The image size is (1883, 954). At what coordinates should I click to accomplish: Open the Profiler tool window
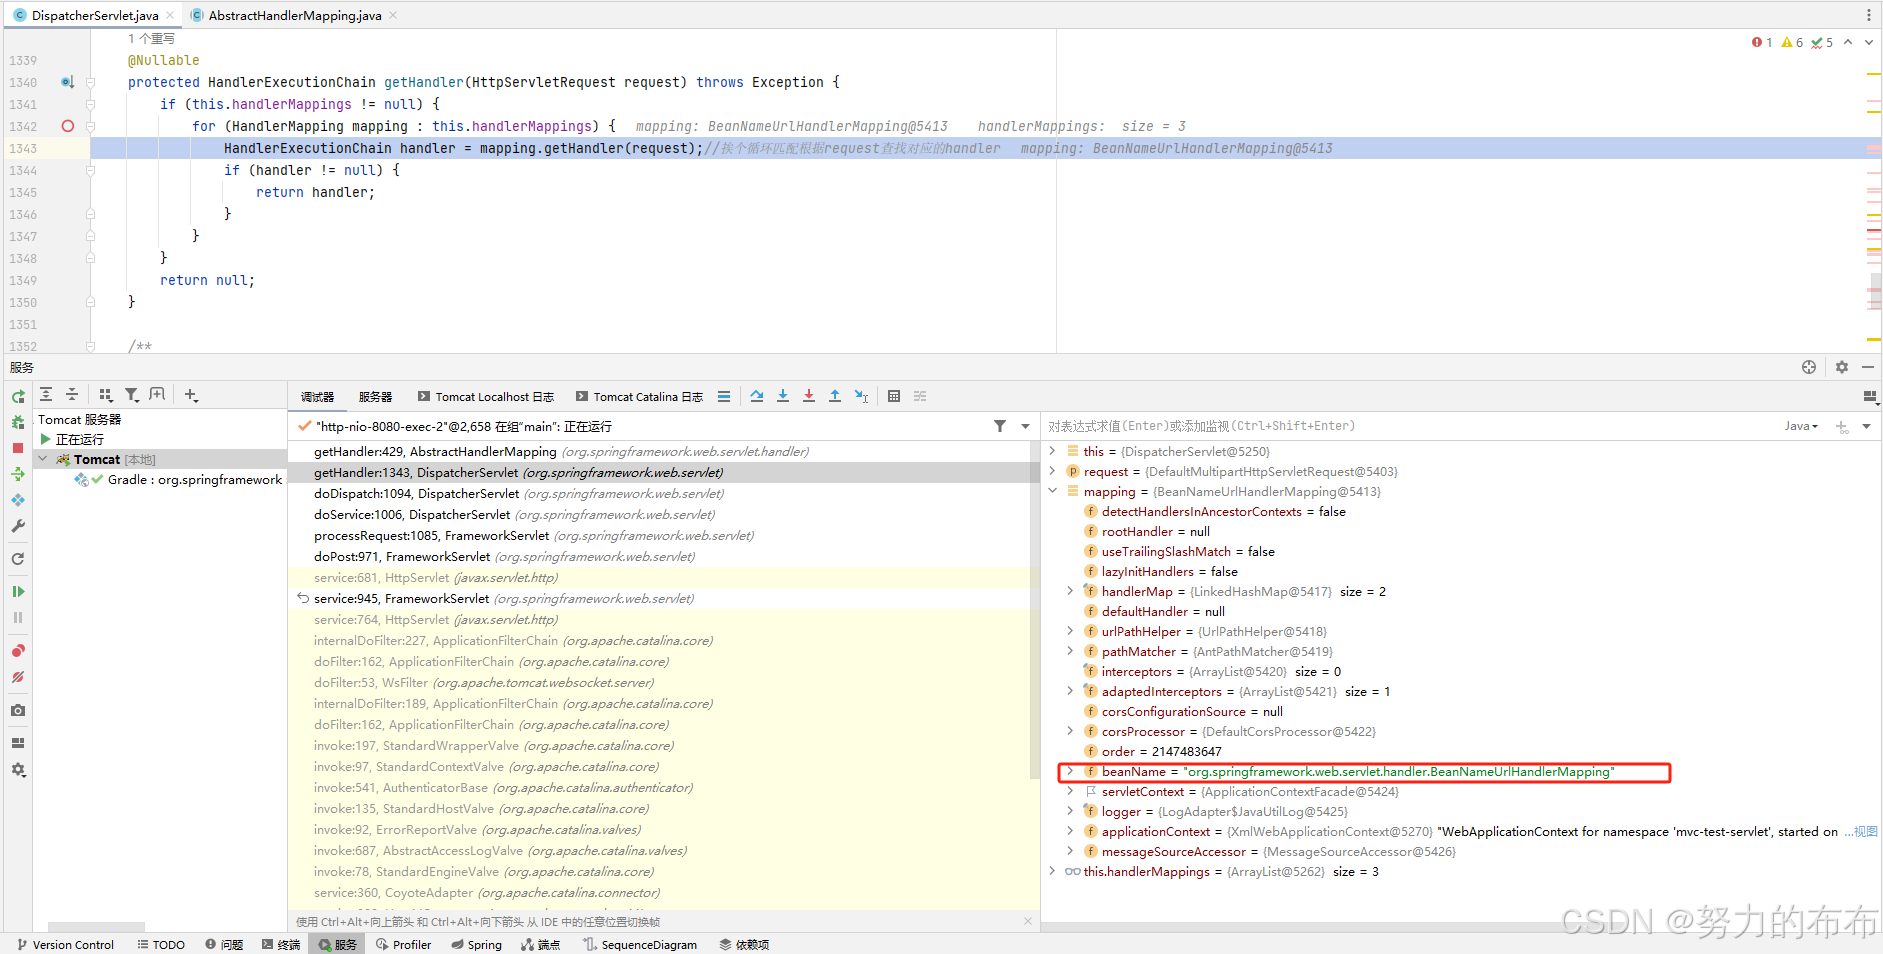[x=404, y=944]
